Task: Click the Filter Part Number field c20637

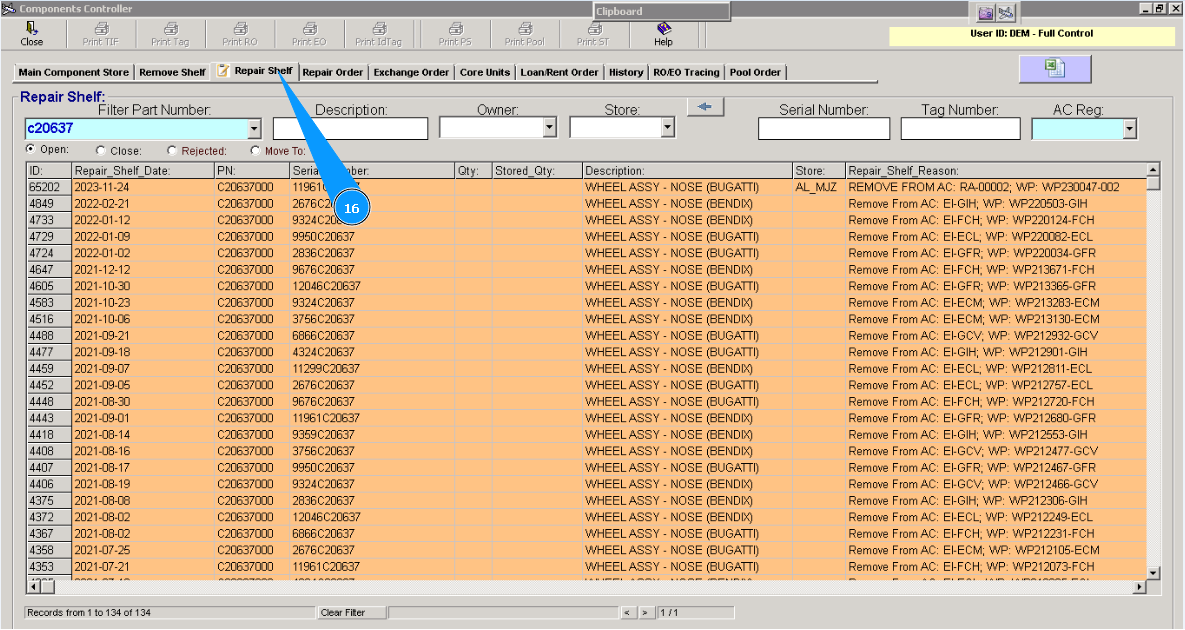Action: tap(137, 128)
